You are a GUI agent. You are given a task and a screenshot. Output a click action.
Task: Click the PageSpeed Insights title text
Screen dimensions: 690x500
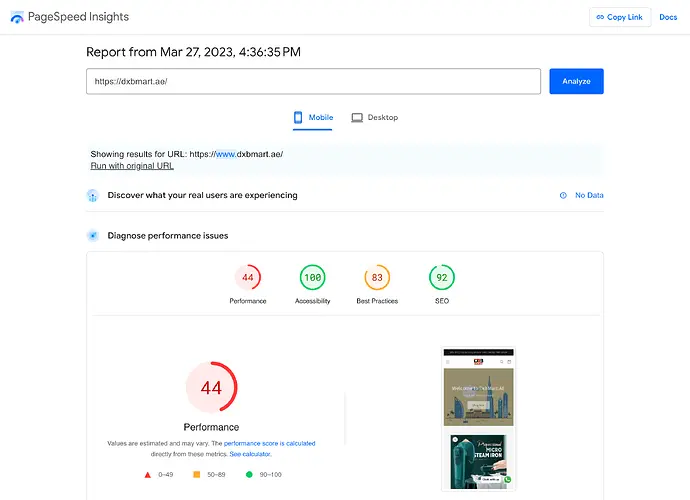point(78,17)
